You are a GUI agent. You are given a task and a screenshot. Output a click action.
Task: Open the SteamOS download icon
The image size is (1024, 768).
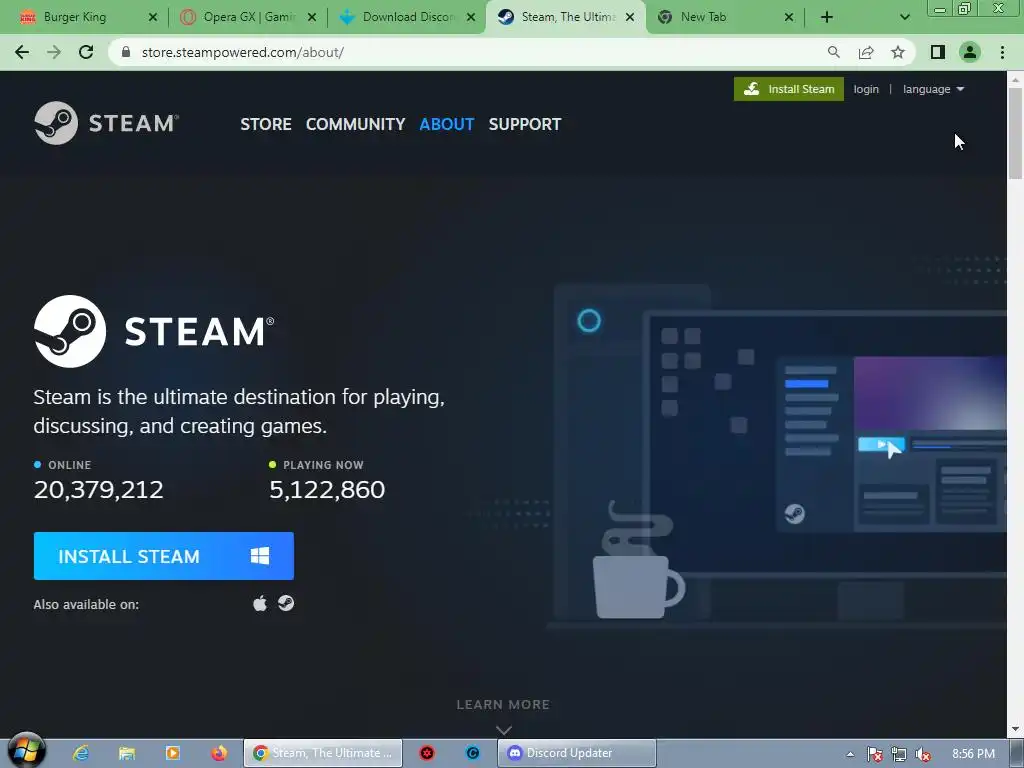coord(286,603)
